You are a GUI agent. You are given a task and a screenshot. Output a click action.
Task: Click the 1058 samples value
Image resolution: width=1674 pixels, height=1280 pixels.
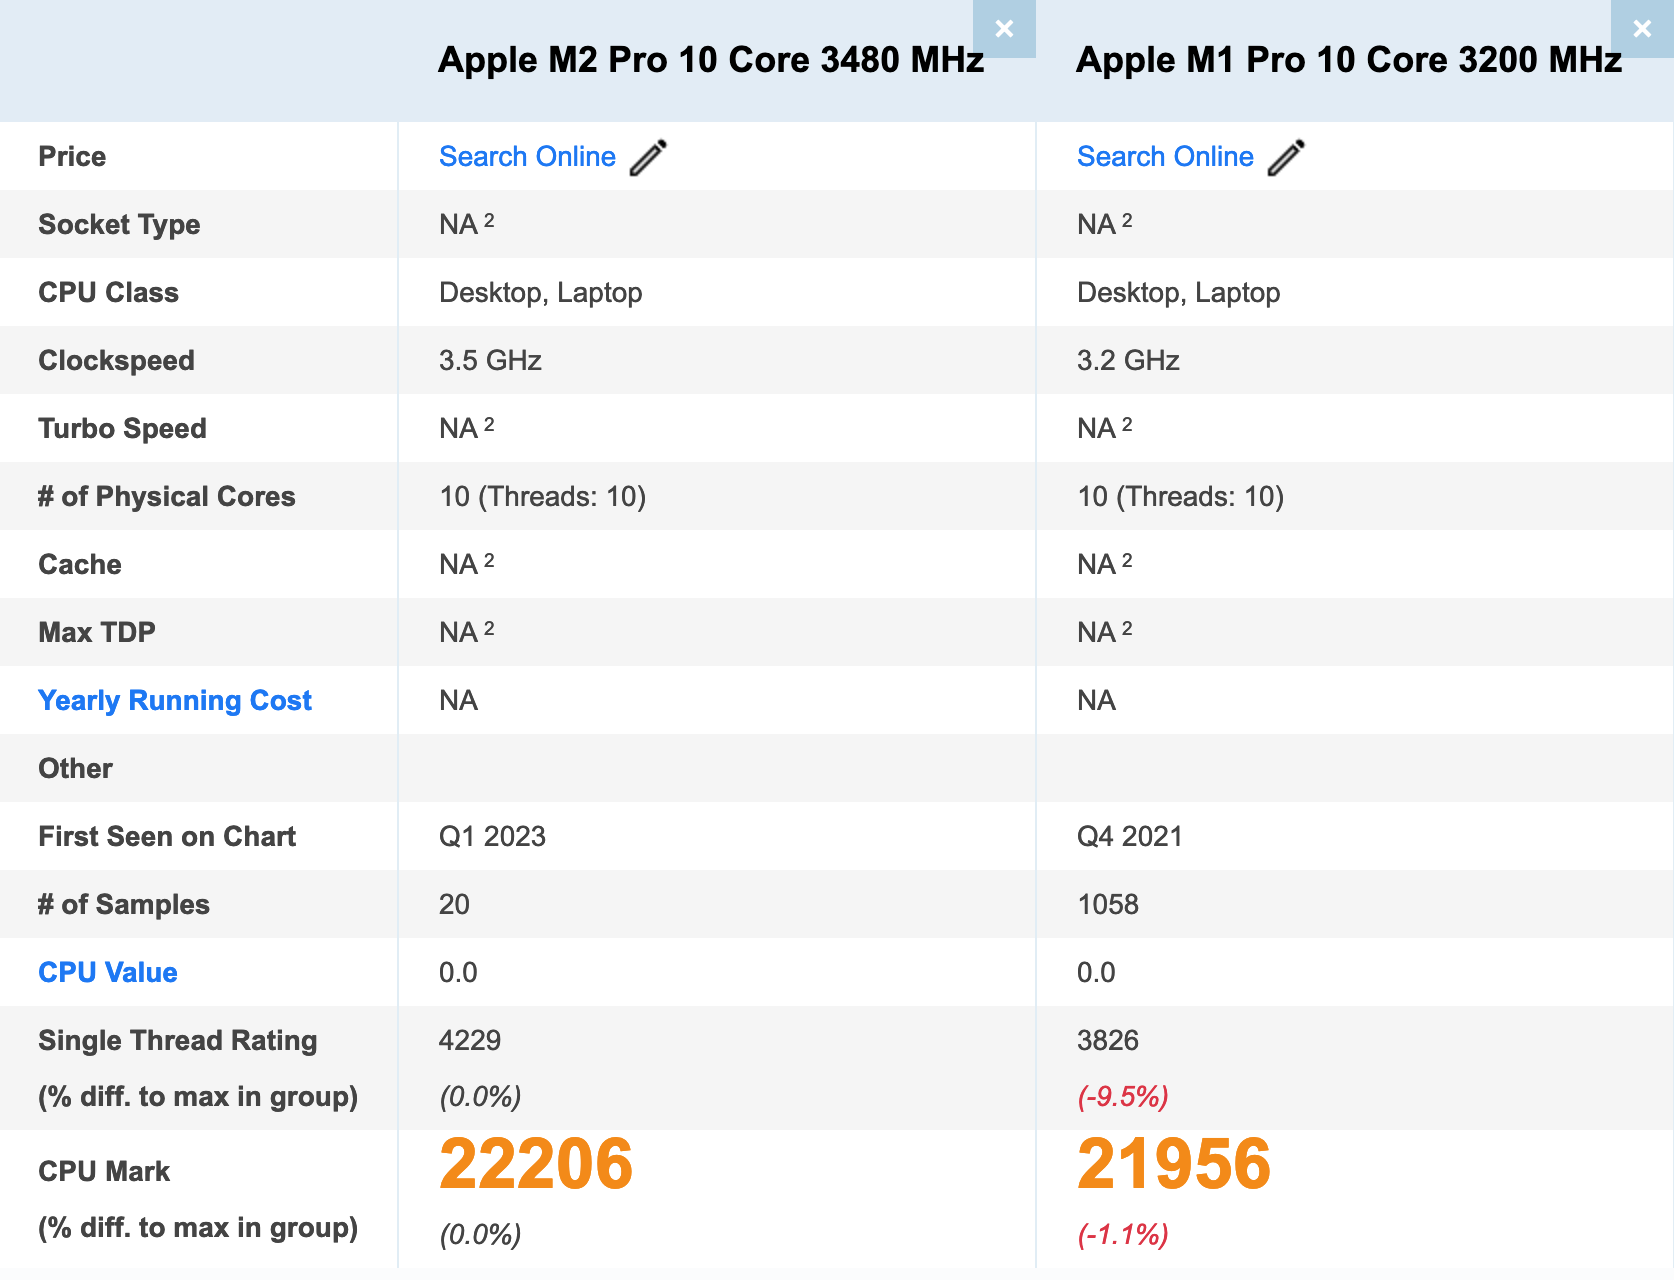tap(1108, 905)
